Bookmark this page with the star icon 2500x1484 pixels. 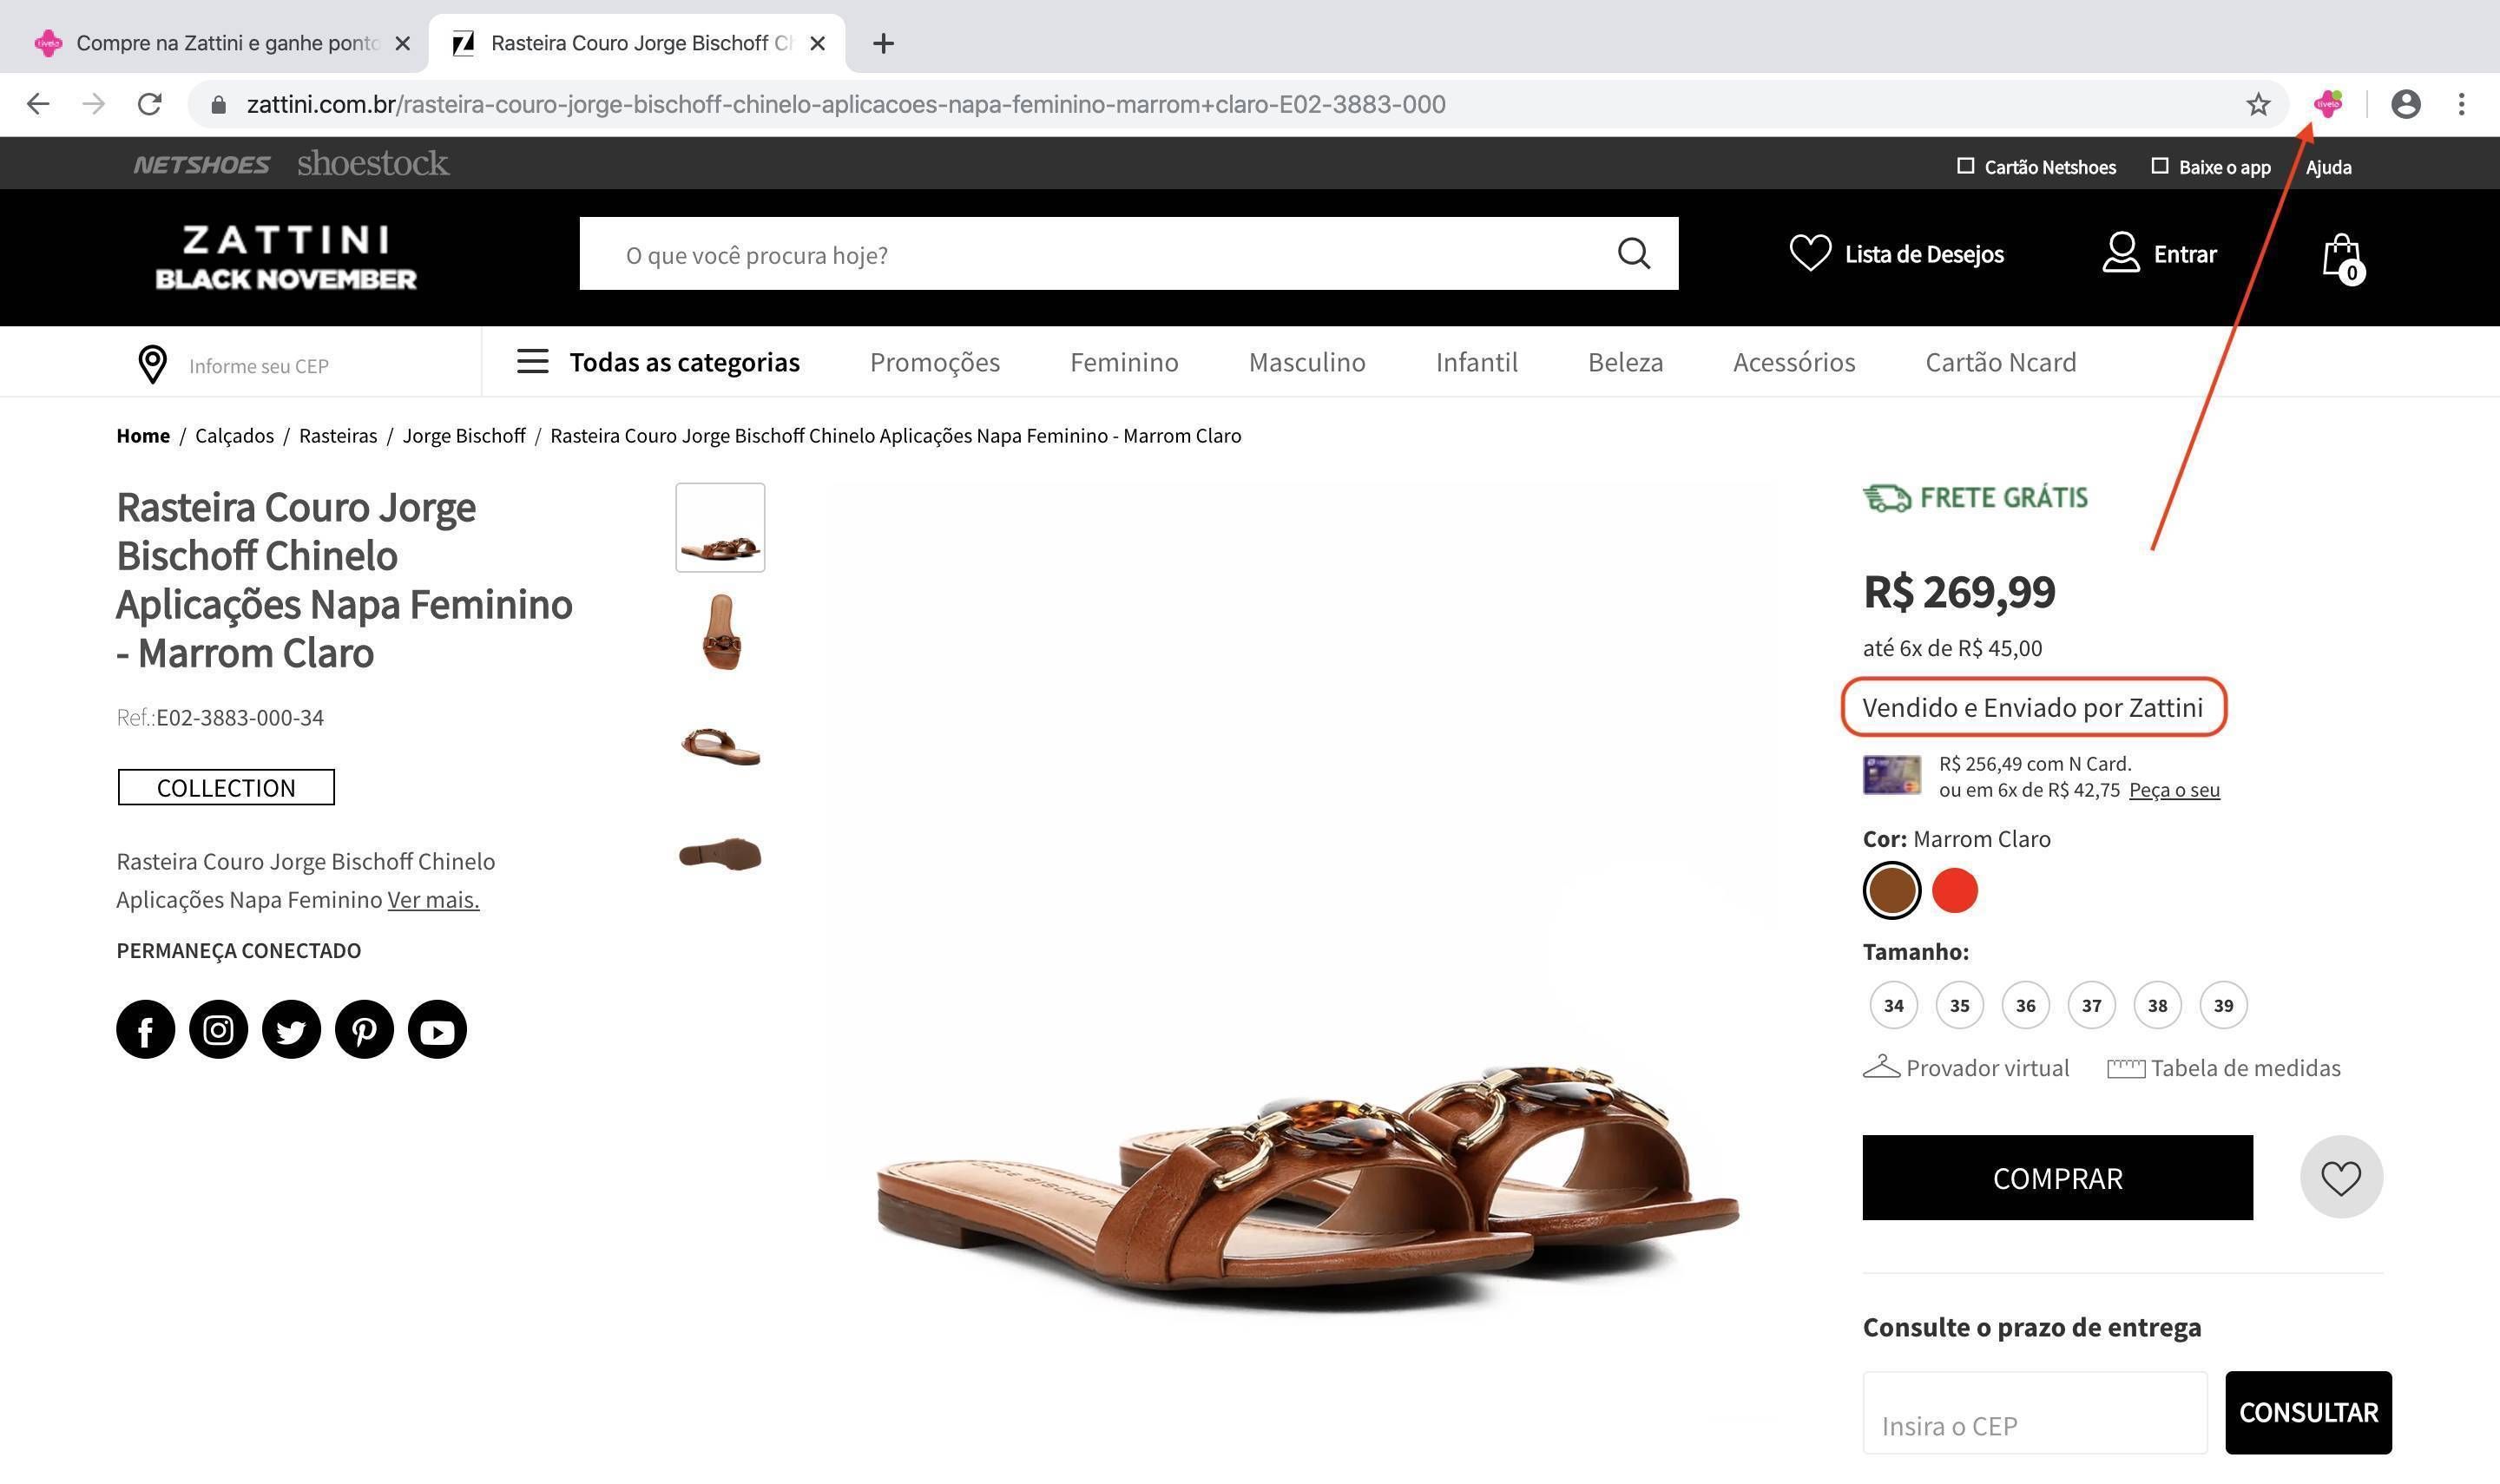(2258, 104)
